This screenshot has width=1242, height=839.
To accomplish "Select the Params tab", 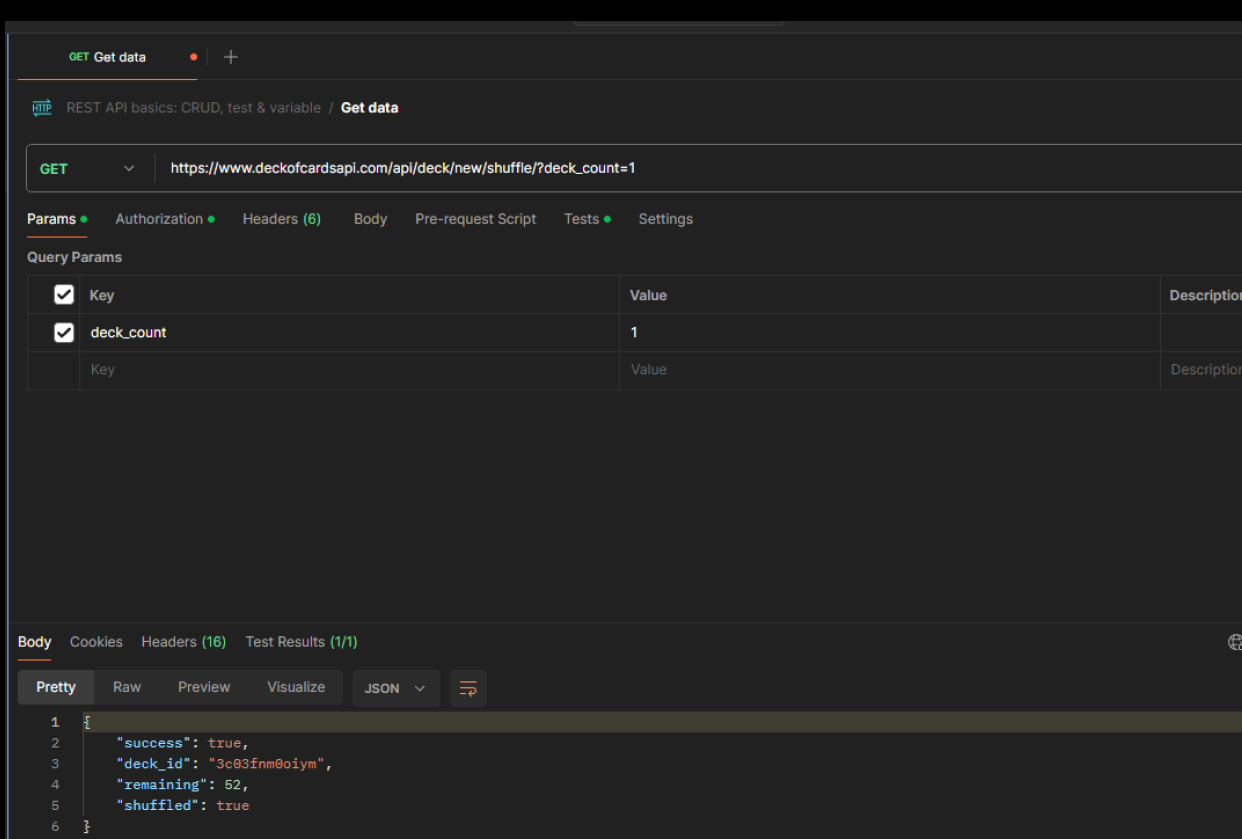I will pos(56,219).
